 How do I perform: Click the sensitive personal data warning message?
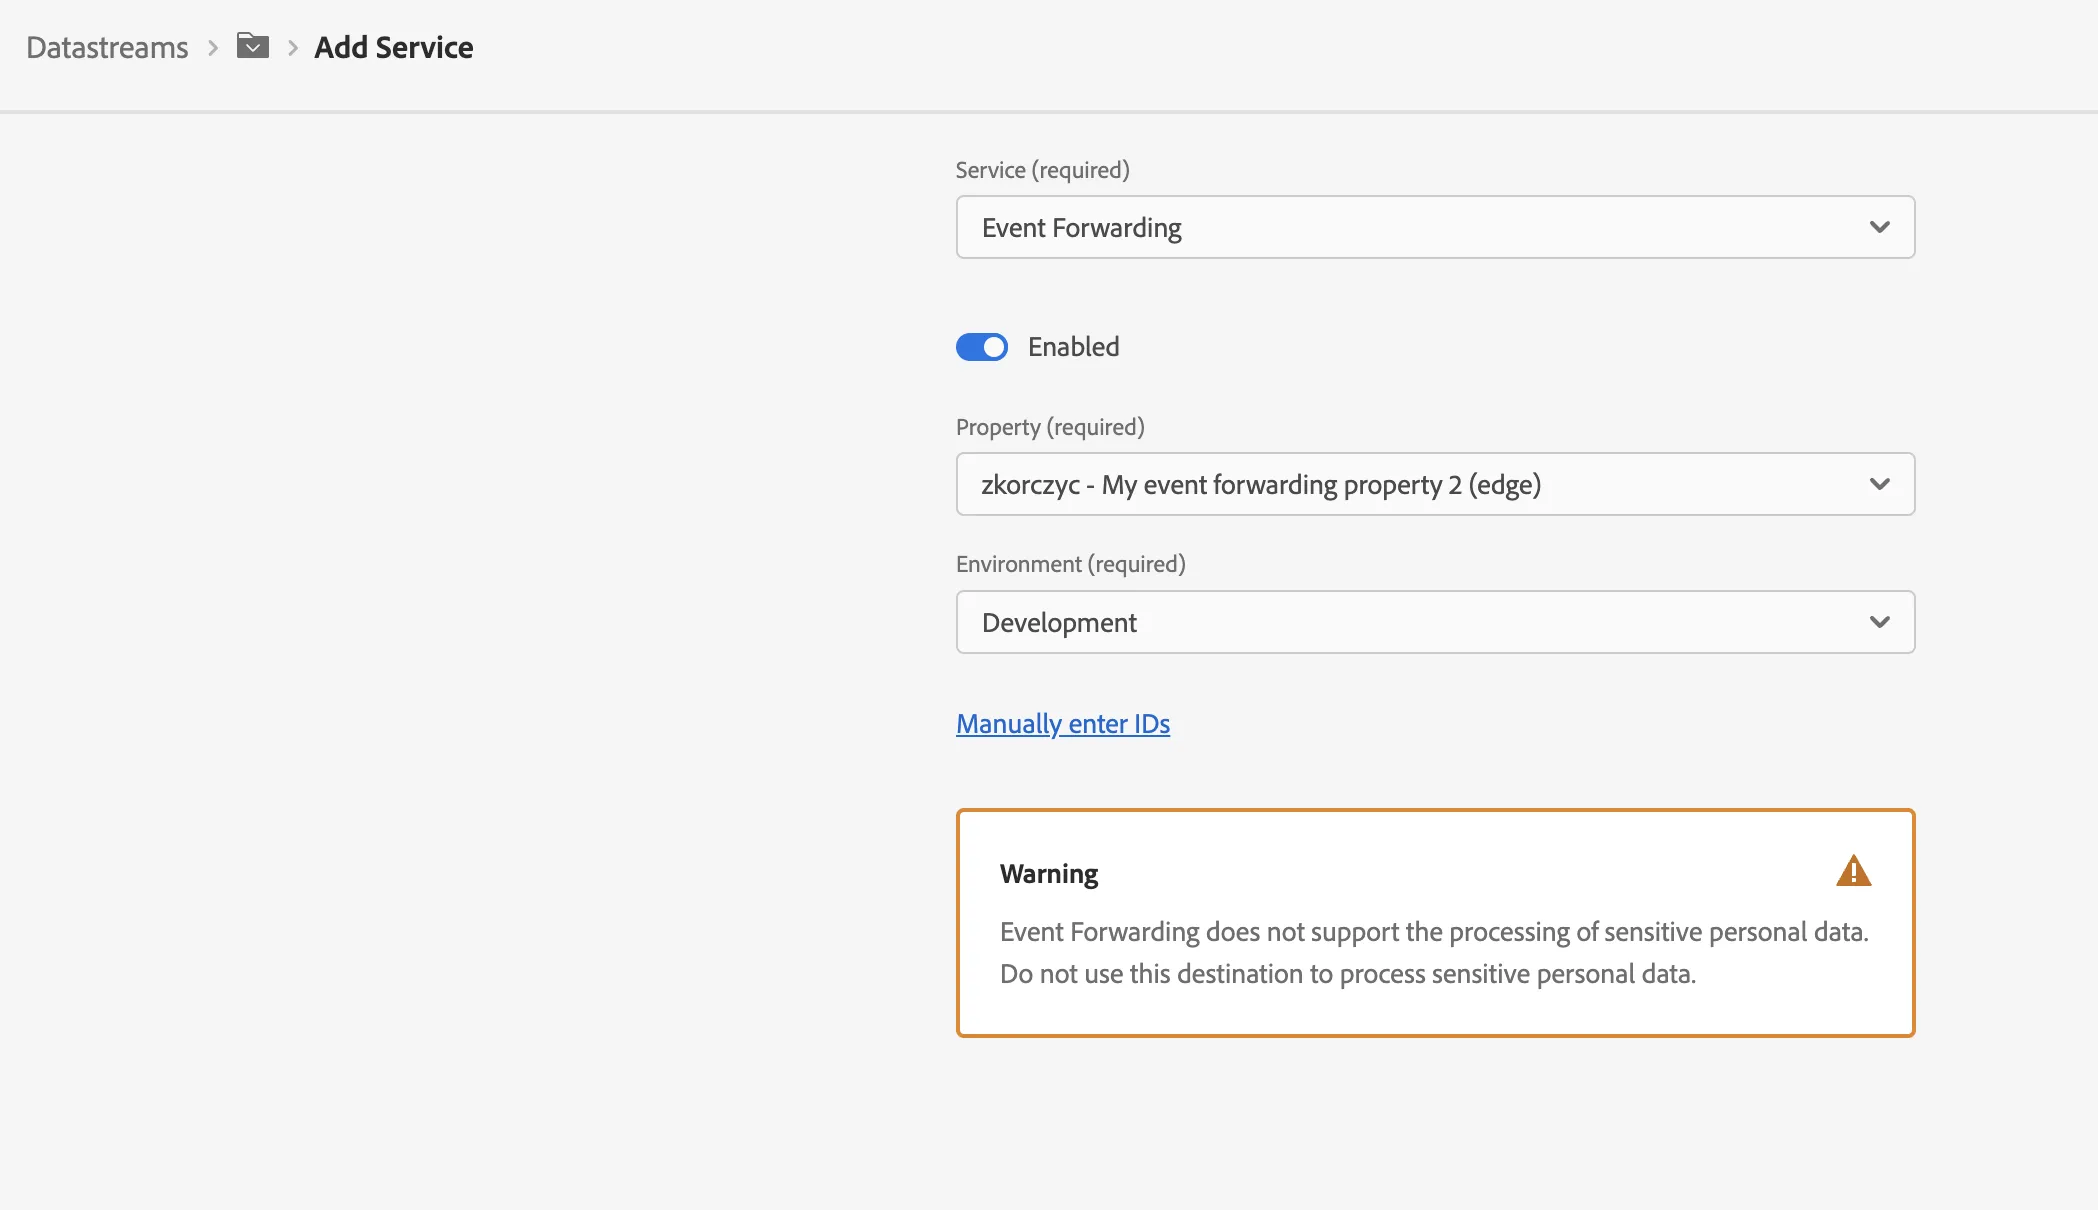pos(1434,952)
